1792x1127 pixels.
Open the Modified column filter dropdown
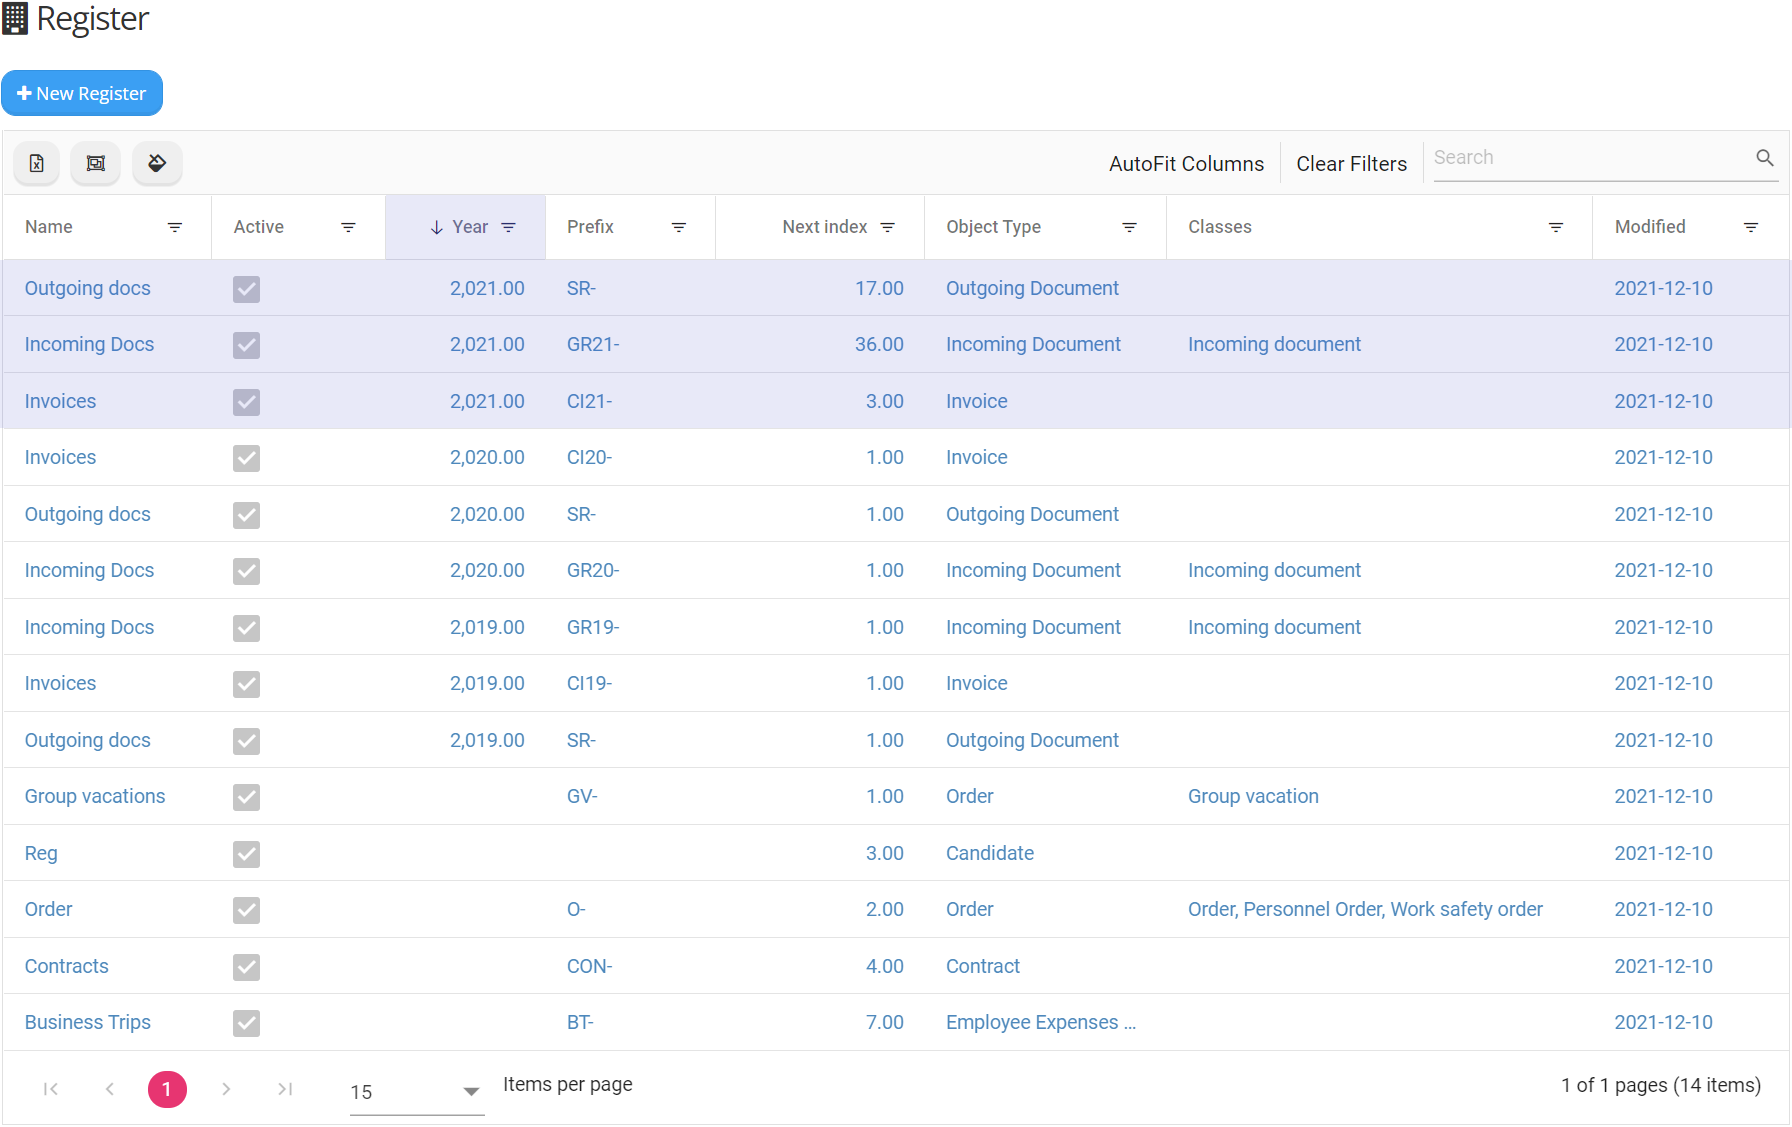point(1750,228)
